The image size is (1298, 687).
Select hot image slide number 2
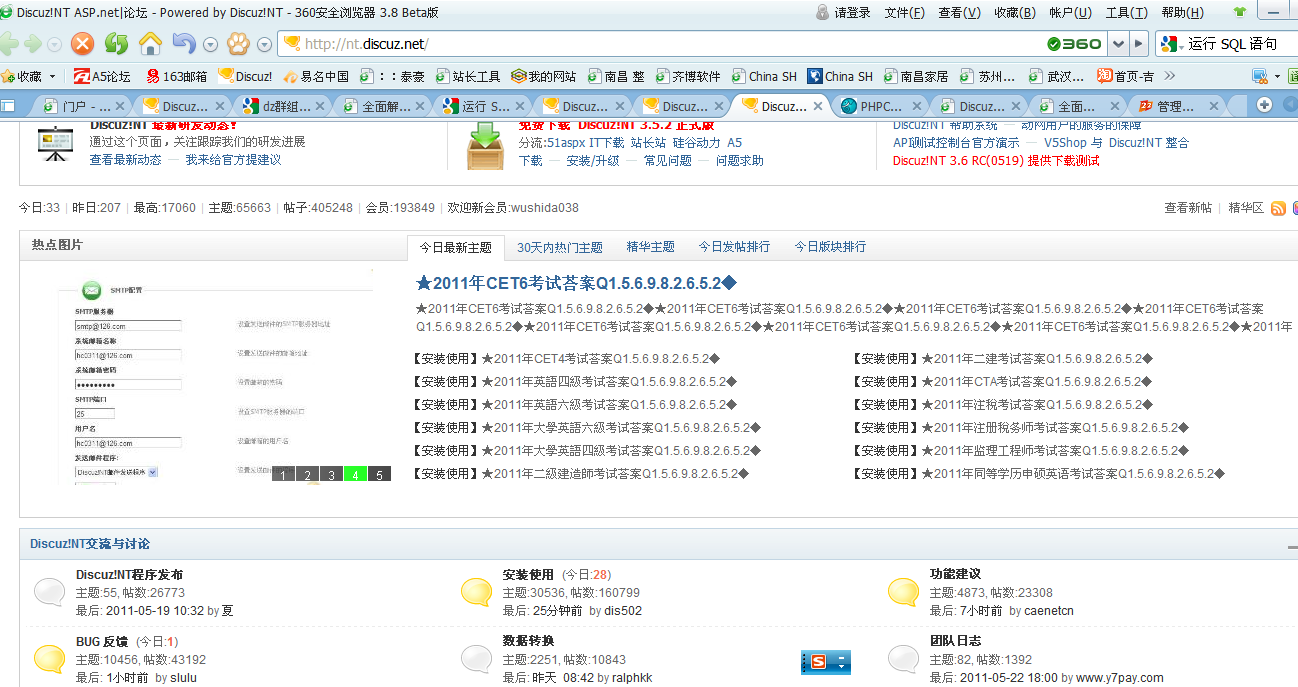pyautogui.click(x=307, y=475)
